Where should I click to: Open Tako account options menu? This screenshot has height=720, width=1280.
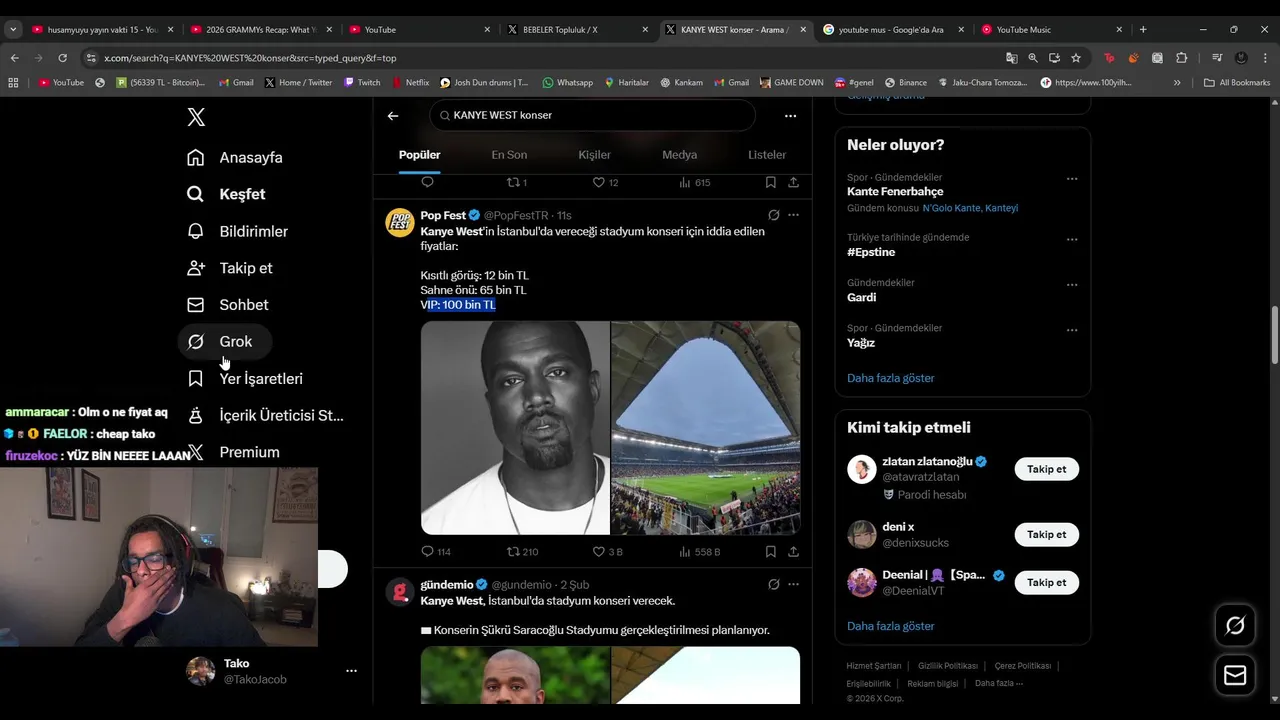point(351,671)
